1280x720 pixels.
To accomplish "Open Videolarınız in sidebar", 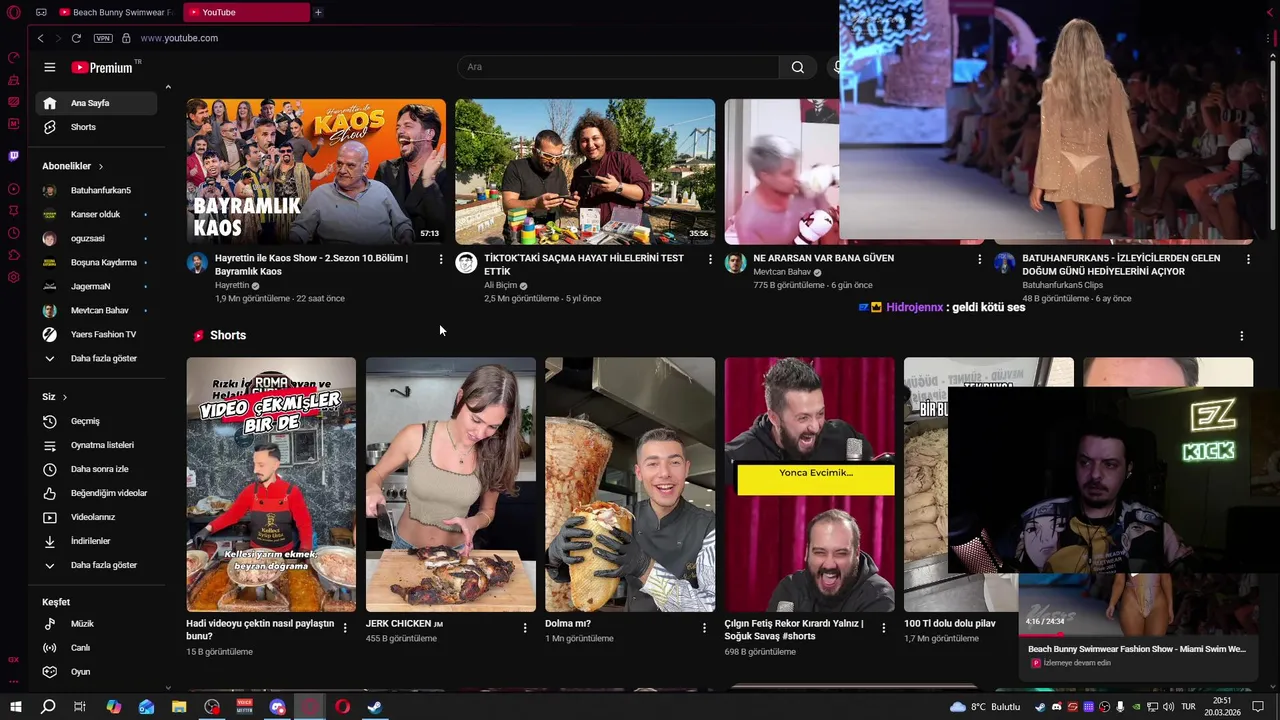I will [96, 517].
